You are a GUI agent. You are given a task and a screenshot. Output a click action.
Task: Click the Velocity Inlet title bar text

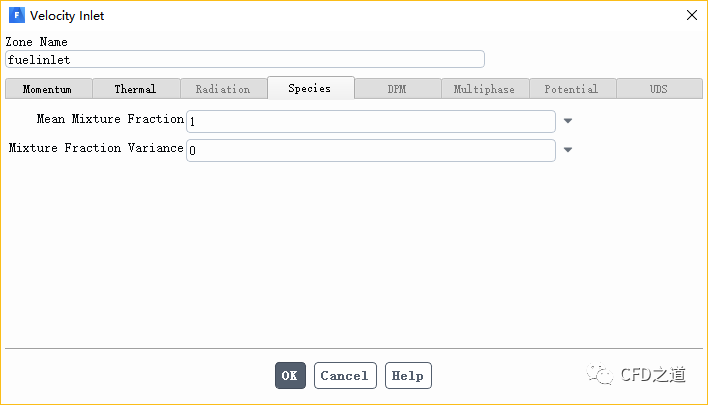point(67,15)
